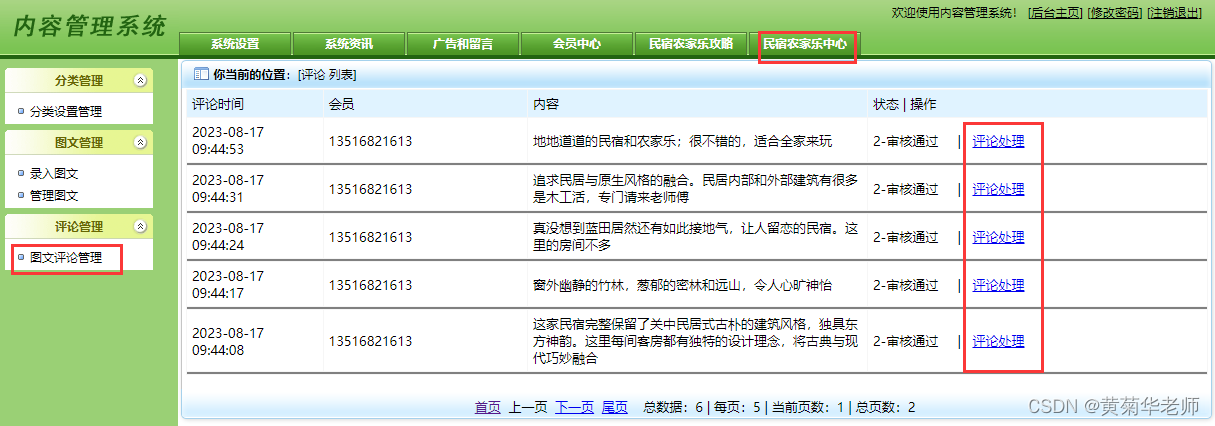Click the bullet icon beside 管理图文
Screen dimensions: 1215x426
click(x=21, y=195)
